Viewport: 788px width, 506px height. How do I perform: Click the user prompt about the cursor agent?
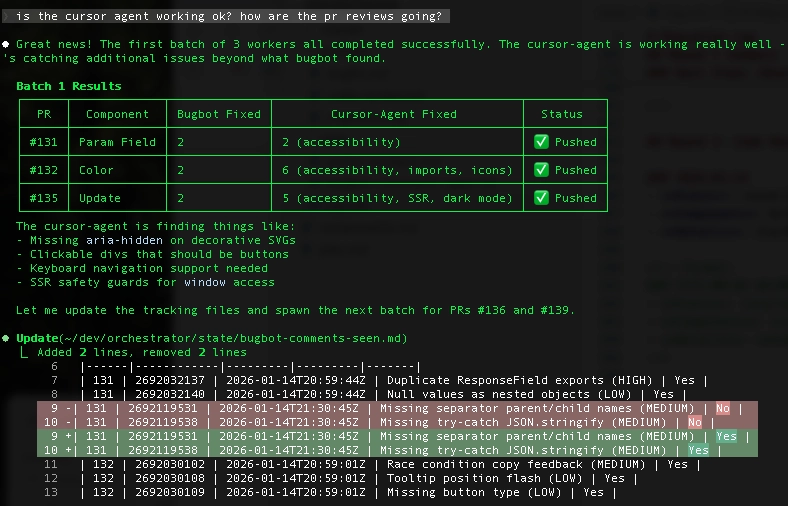click(230, 16)
